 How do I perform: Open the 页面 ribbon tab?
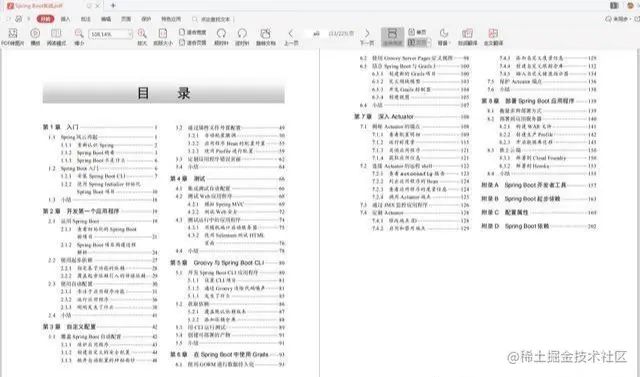point(126,19)
